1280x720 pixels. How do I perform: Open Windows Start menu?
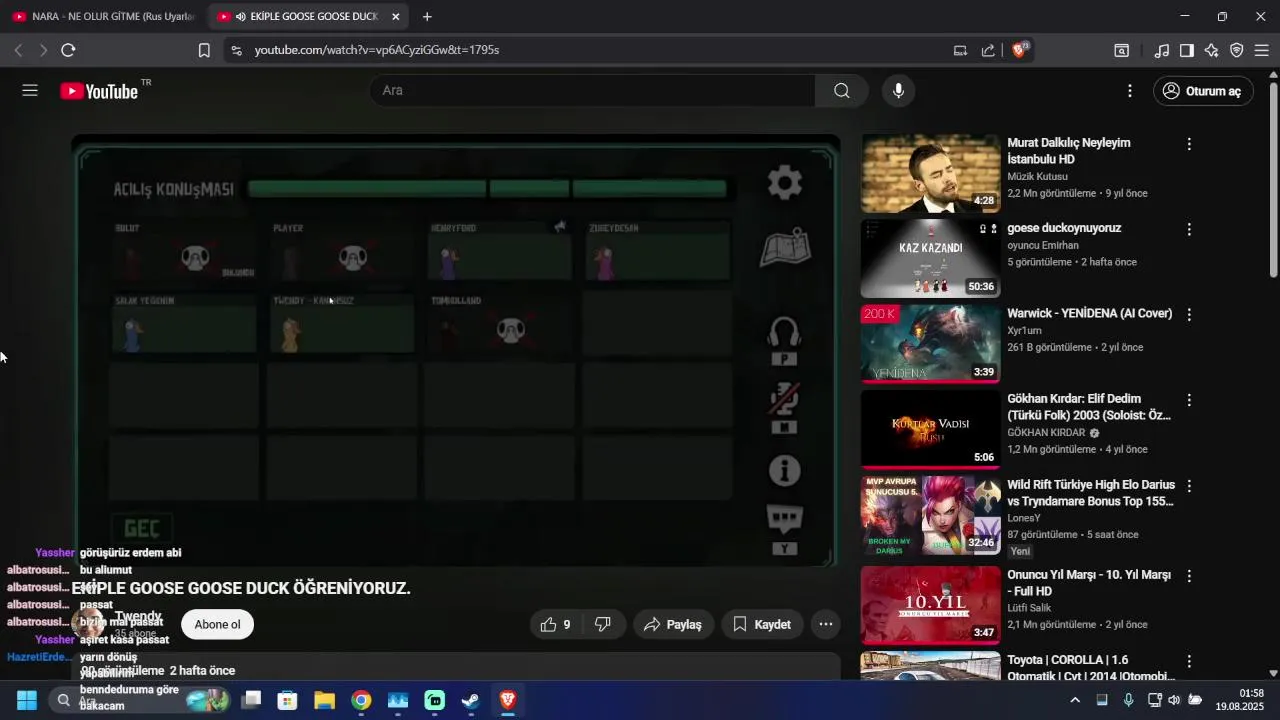tap(27, 700)
